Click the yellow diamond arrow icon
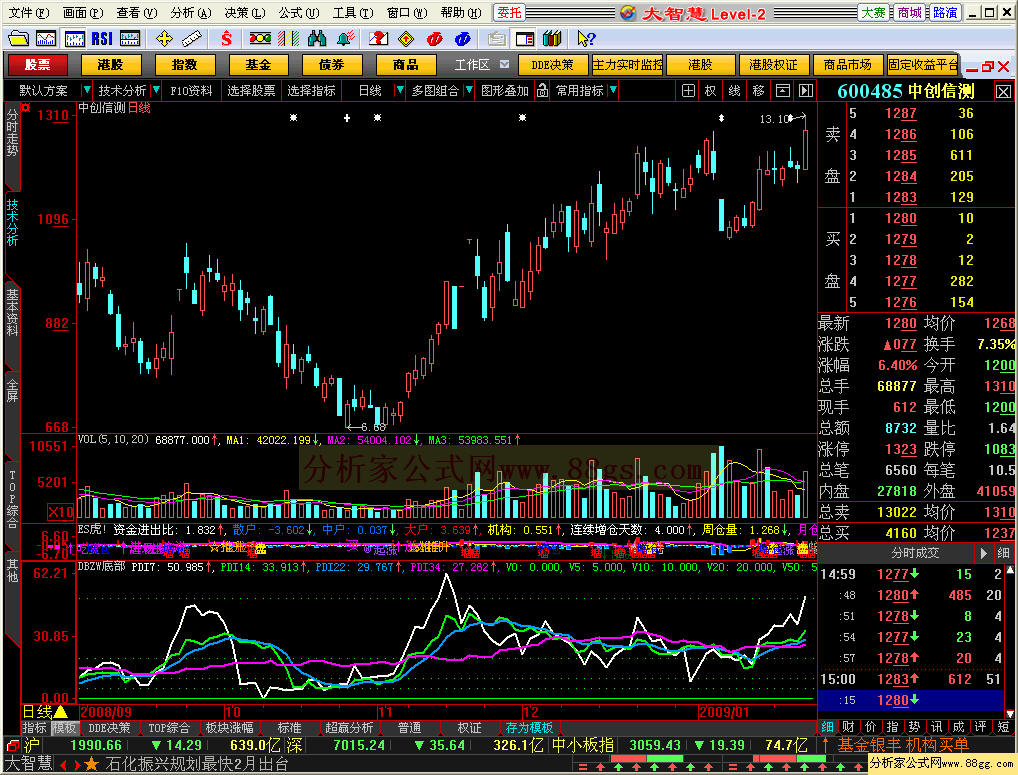 point(406,39)
